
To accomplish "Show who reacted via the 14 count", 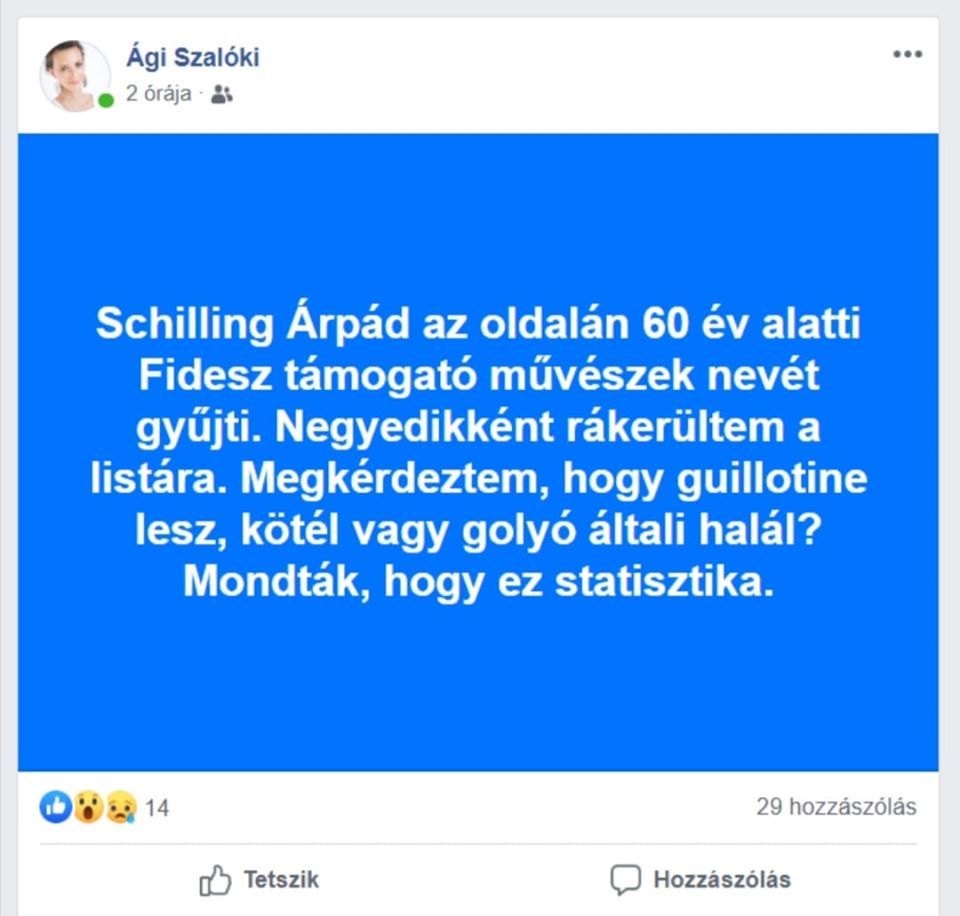I will point(157,808).
